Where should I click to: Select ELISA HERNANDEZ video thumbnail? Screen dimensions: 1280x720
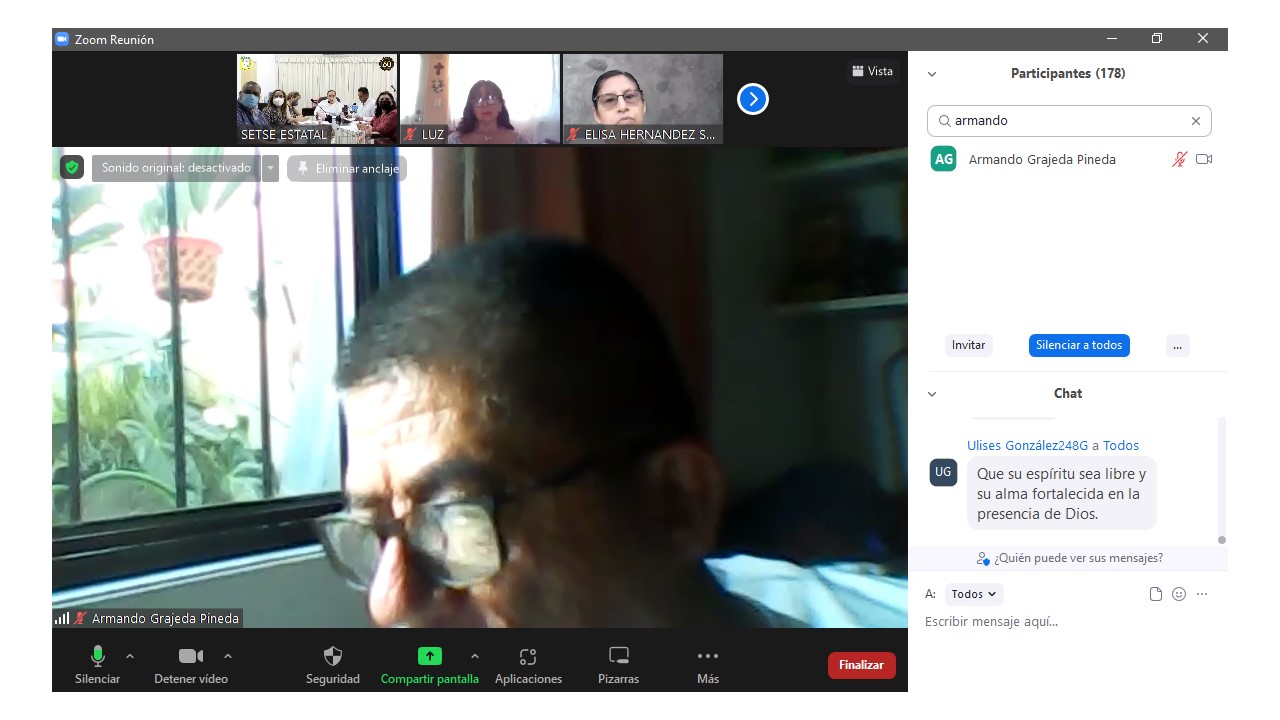(643, 99)
